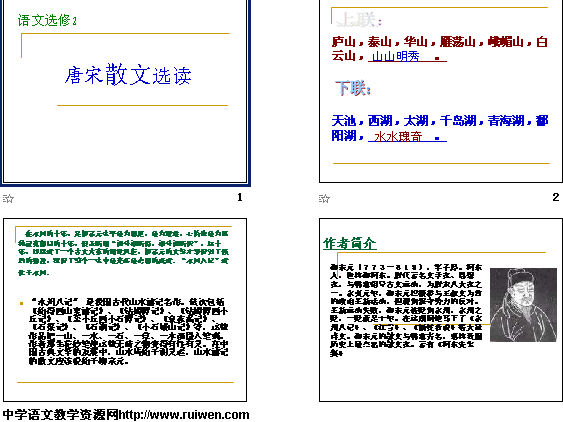Image resolution: width=563 pixels, height=422 pixels.
Task: Click the 唐宋散文选读 title text
Action: pos(128,75)
